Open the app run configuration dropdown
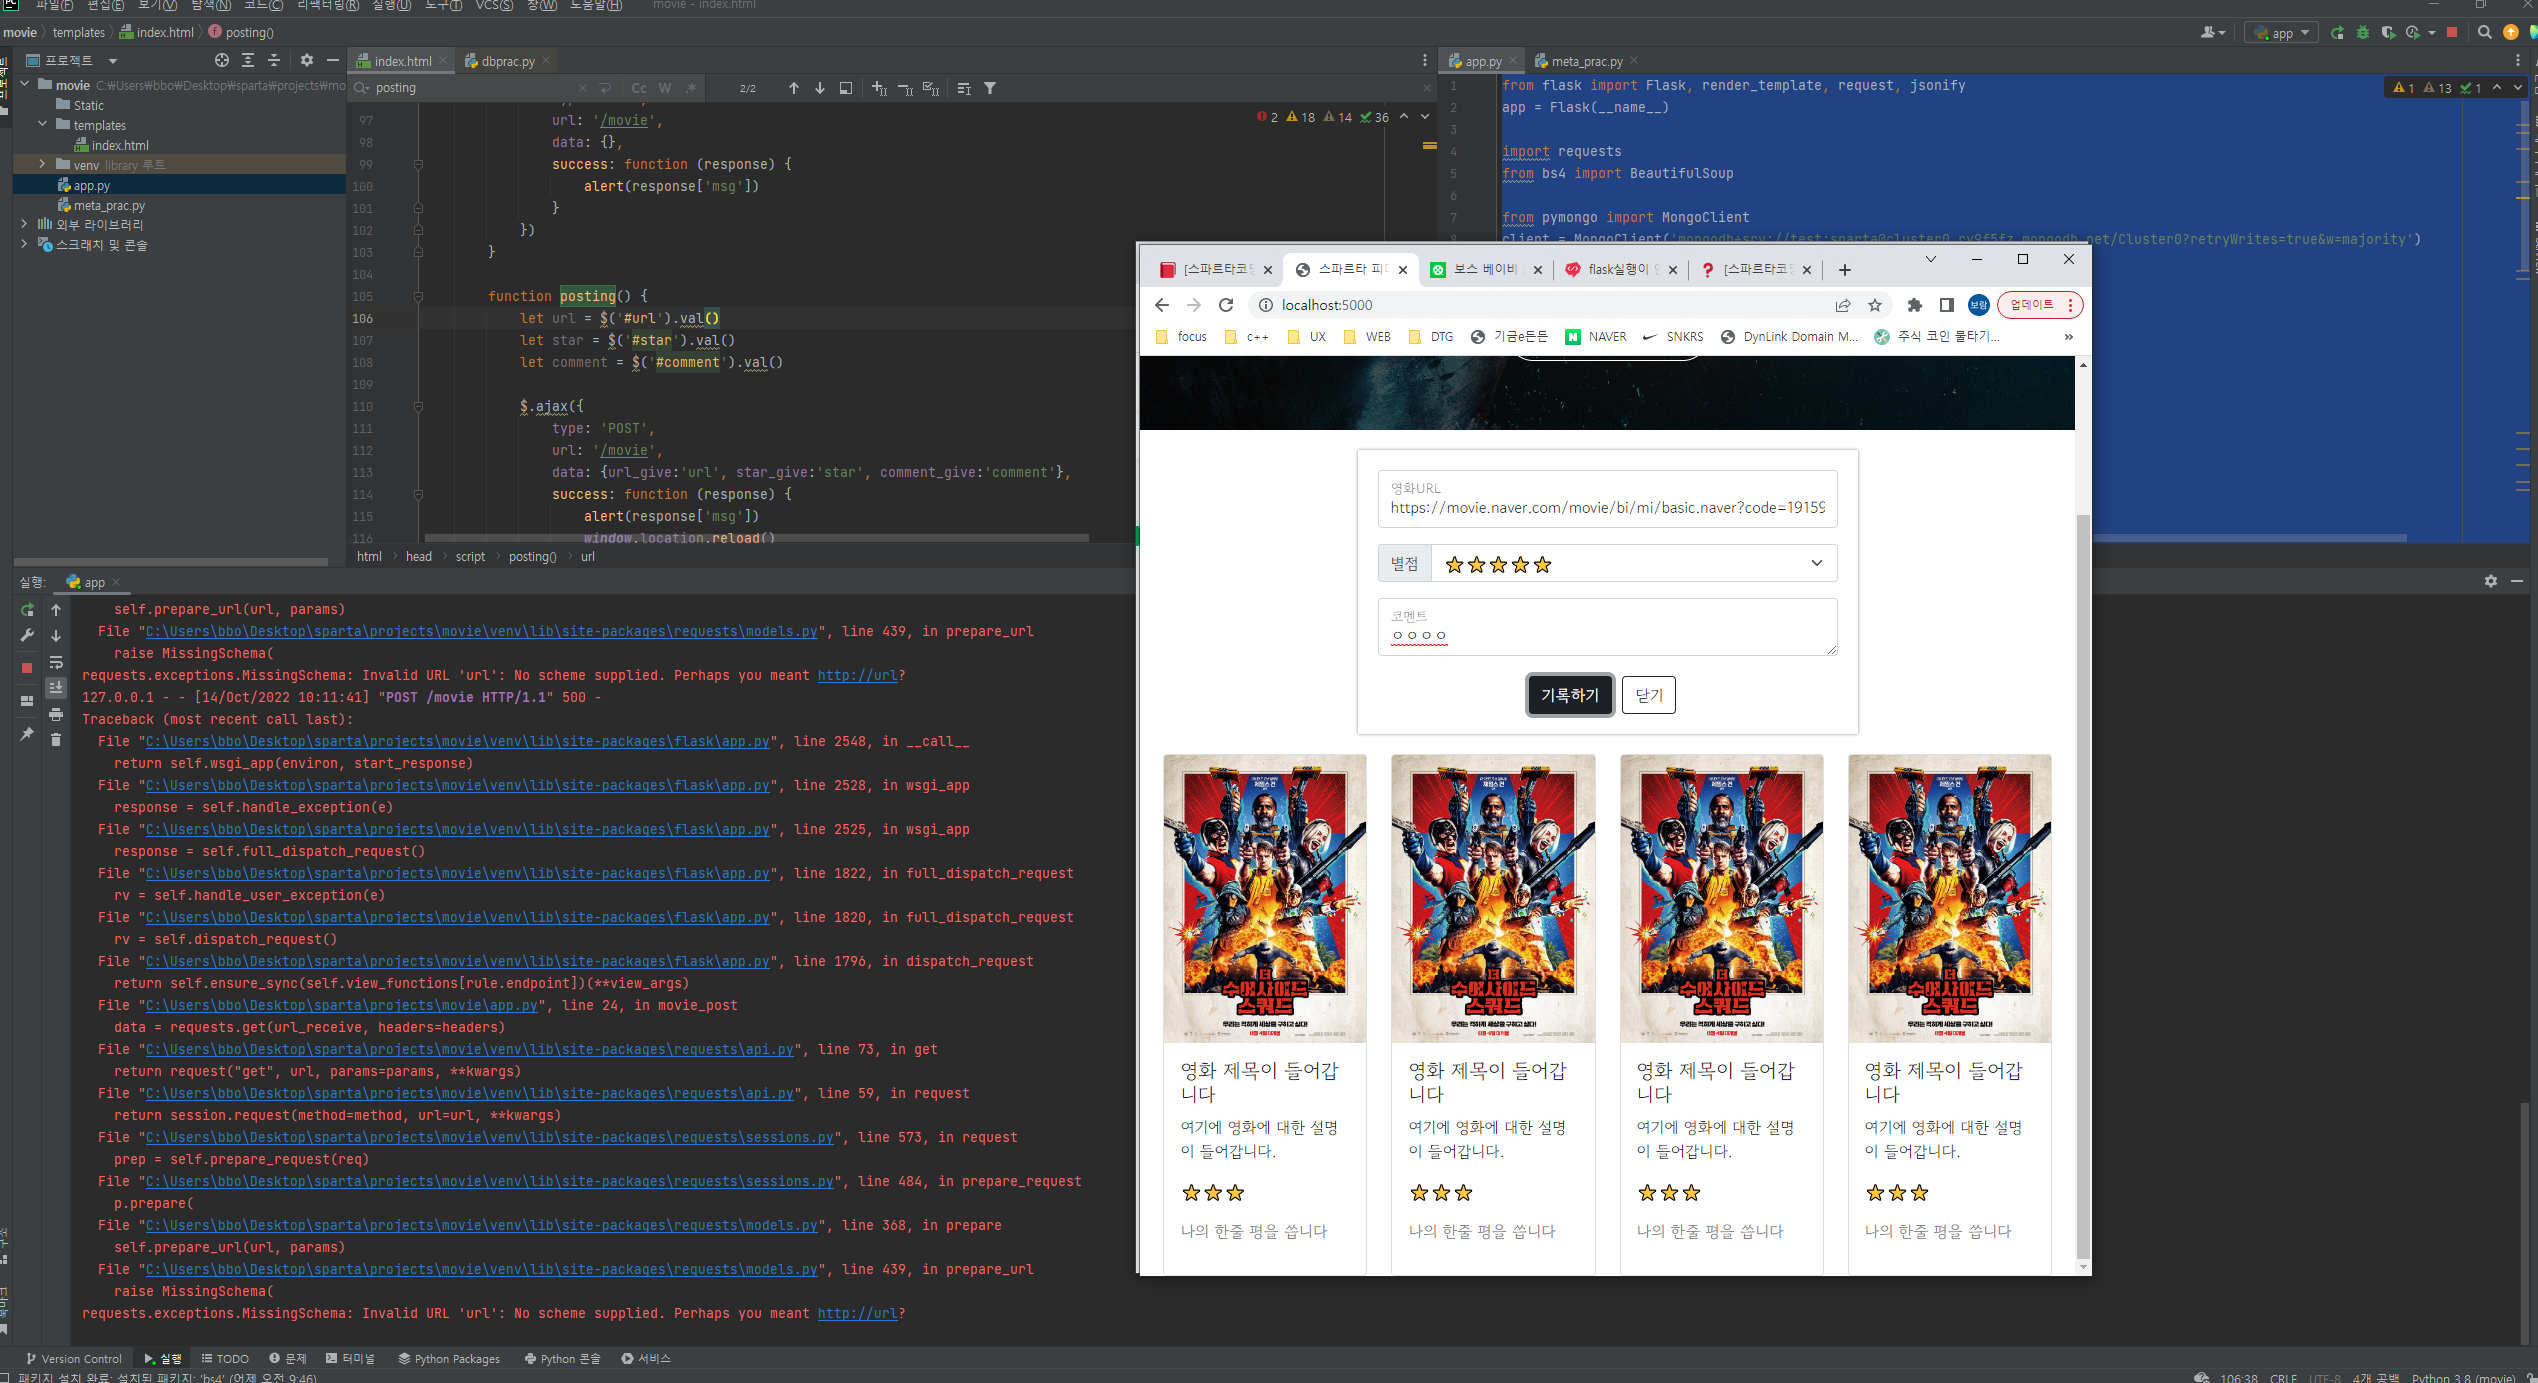The image size is (2538, 1383). point(2282,33)
